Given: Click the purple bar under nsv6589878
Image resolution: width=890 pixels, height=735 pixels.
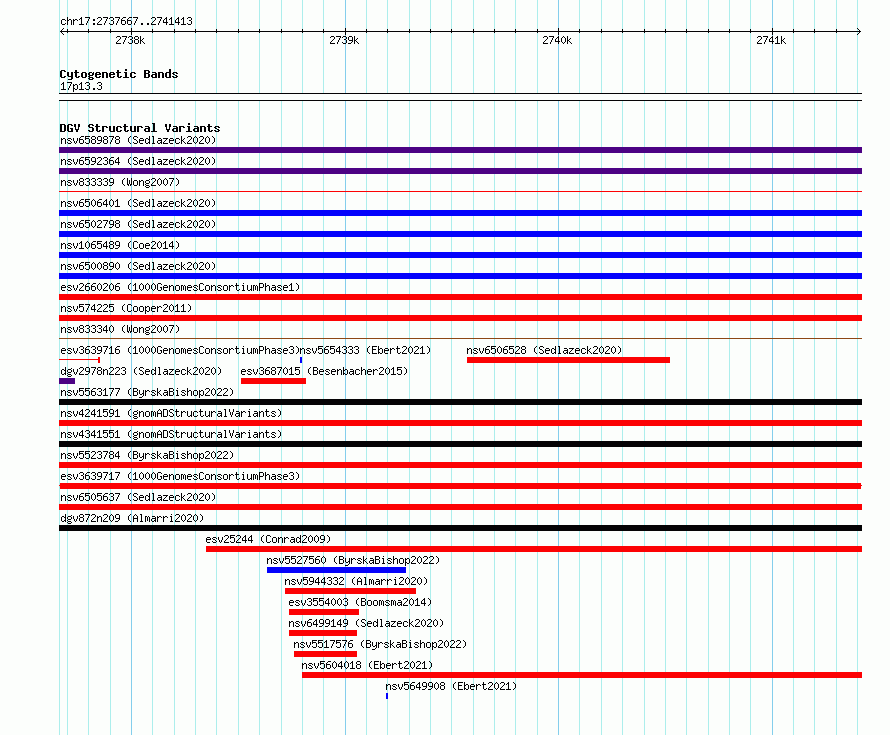Looking at the screenshot, I should pyautogui.click(x=460, y=150).
